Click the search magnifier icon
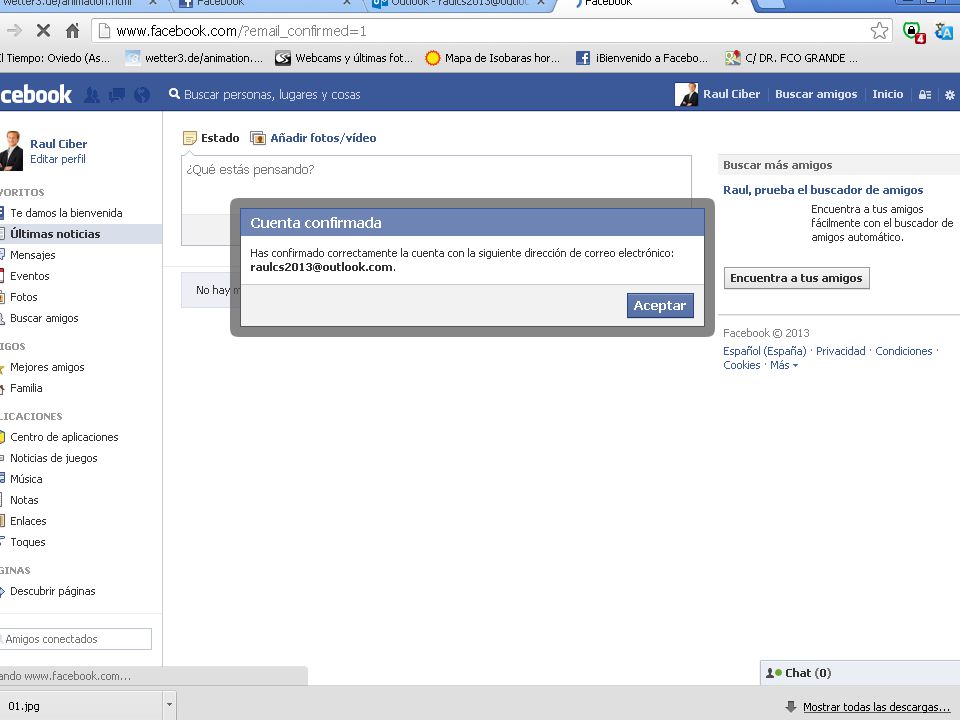 point(174,94)
